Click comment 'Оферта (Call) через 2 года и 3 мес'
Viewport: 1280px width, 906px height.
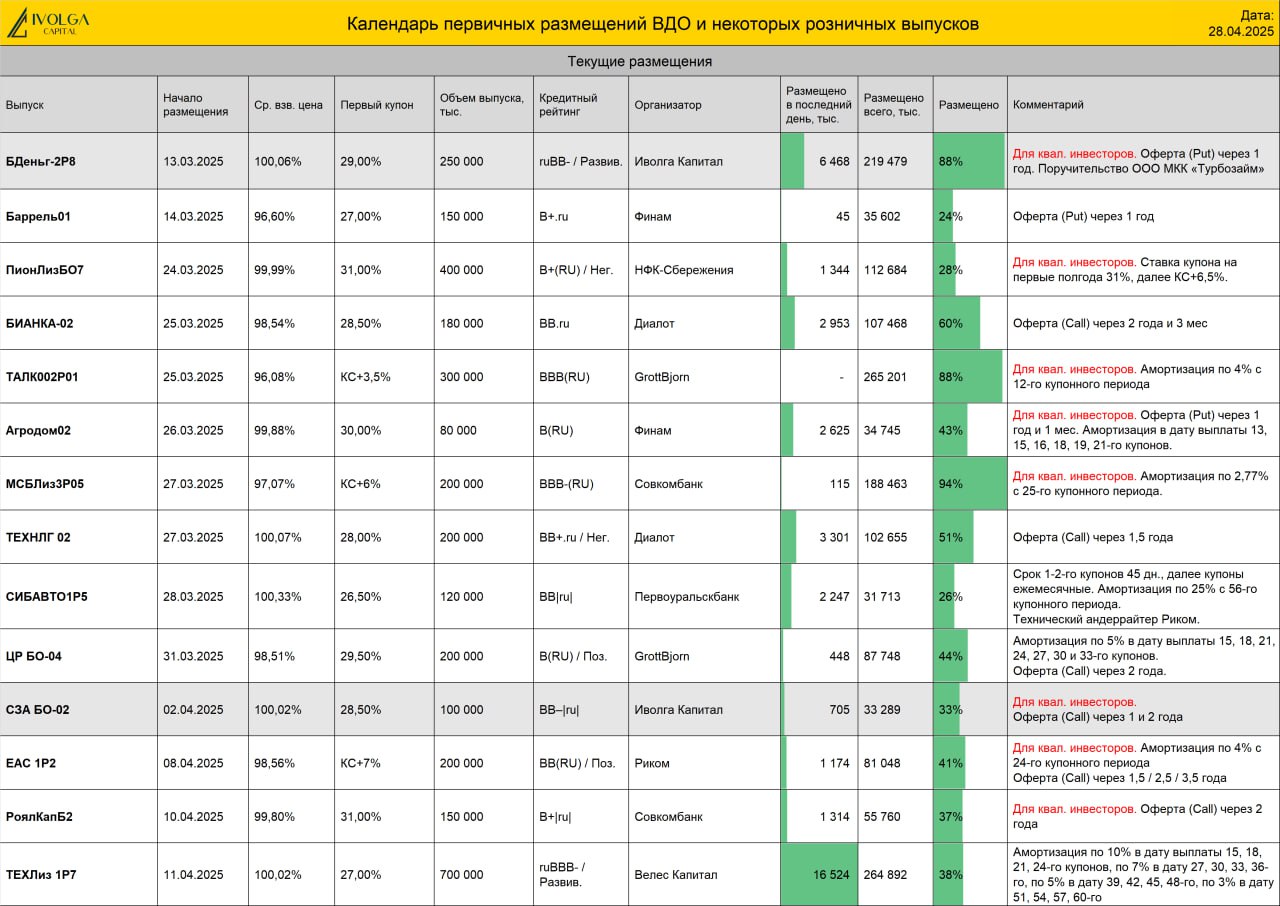pyautogui.click(x=1111, y=323)
